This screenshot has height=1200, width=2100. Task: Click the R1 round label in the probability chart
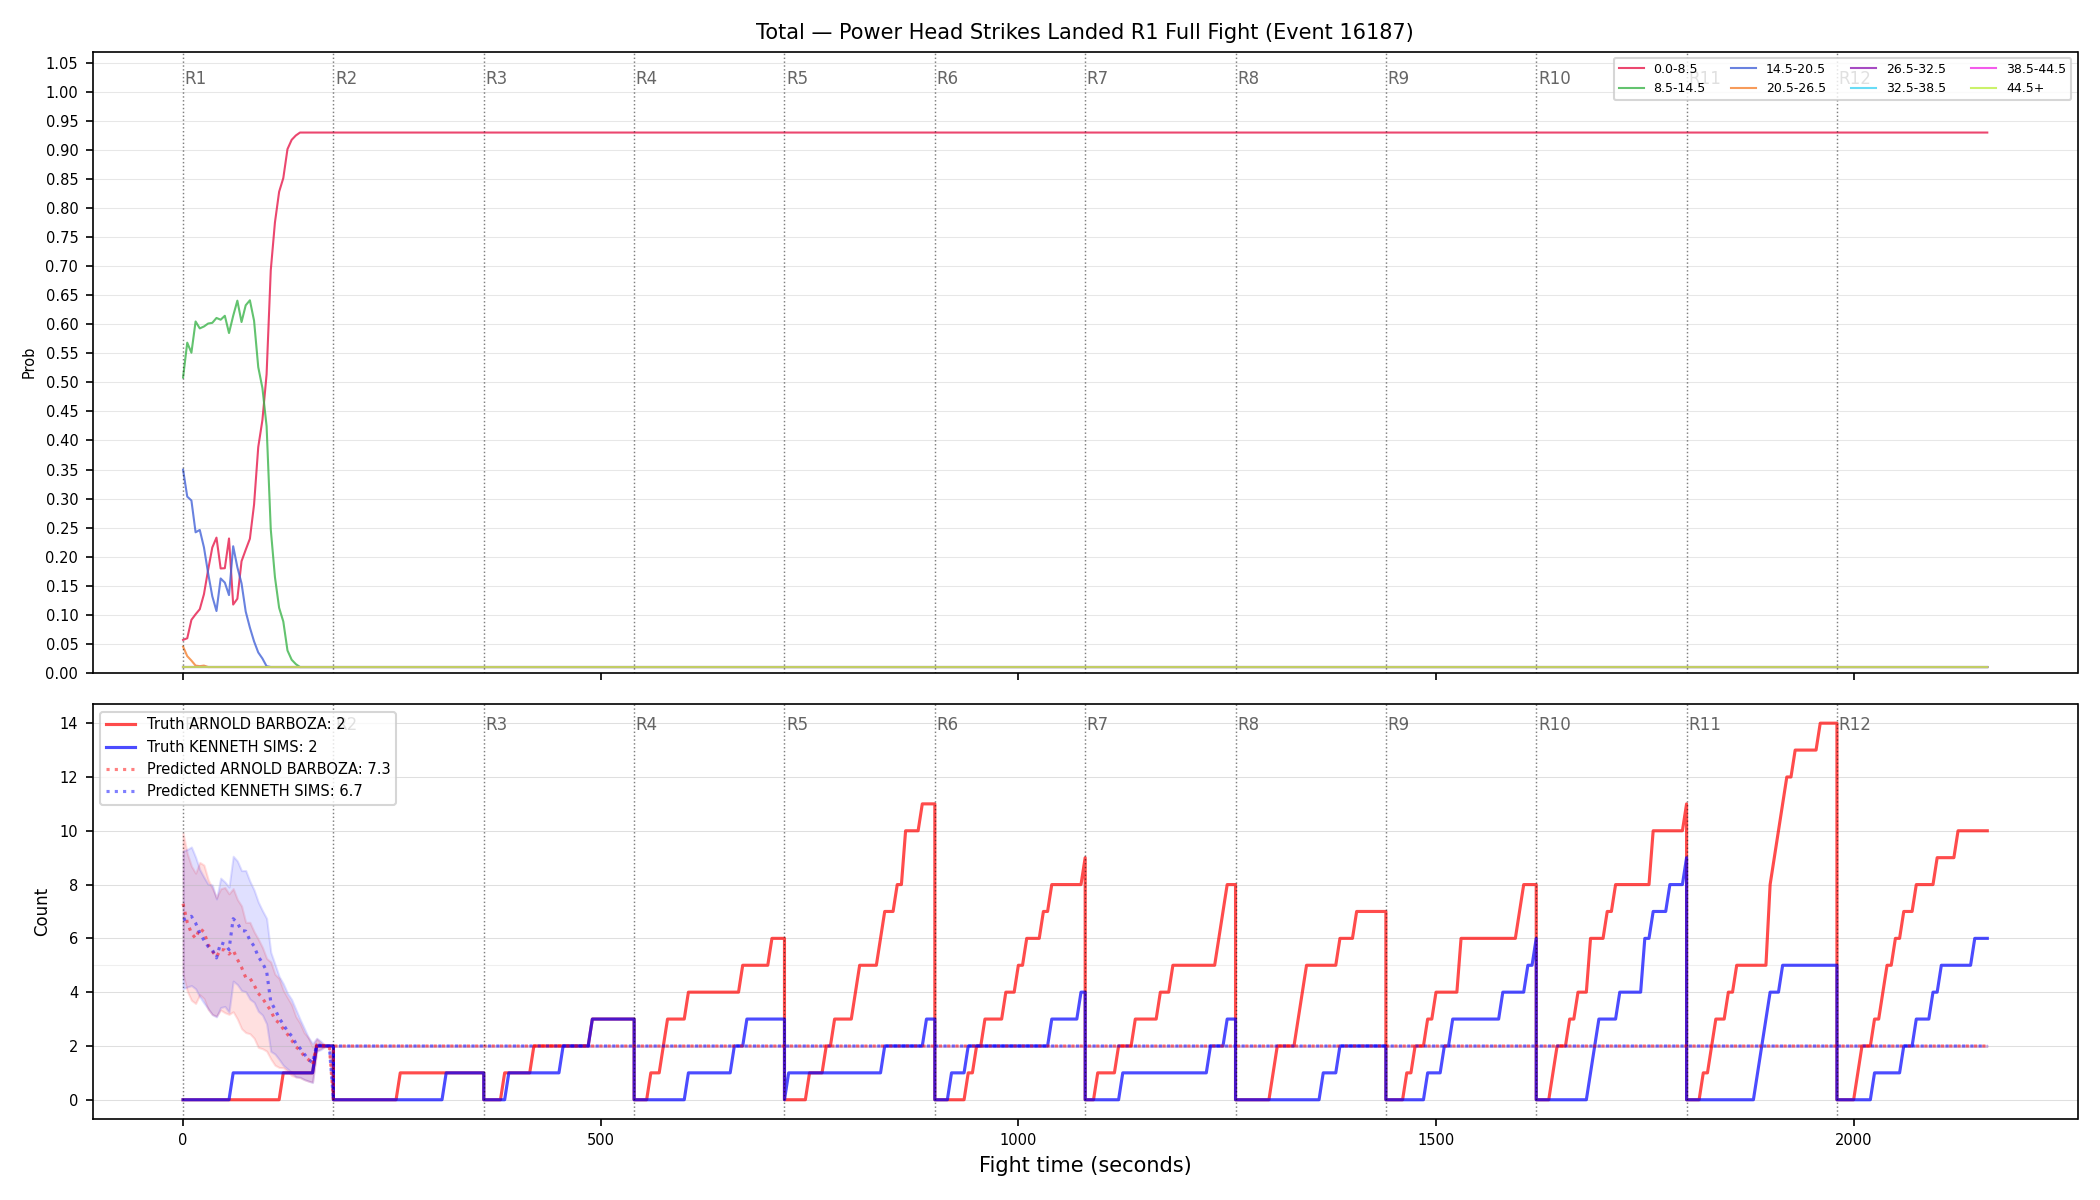(195, 78)
